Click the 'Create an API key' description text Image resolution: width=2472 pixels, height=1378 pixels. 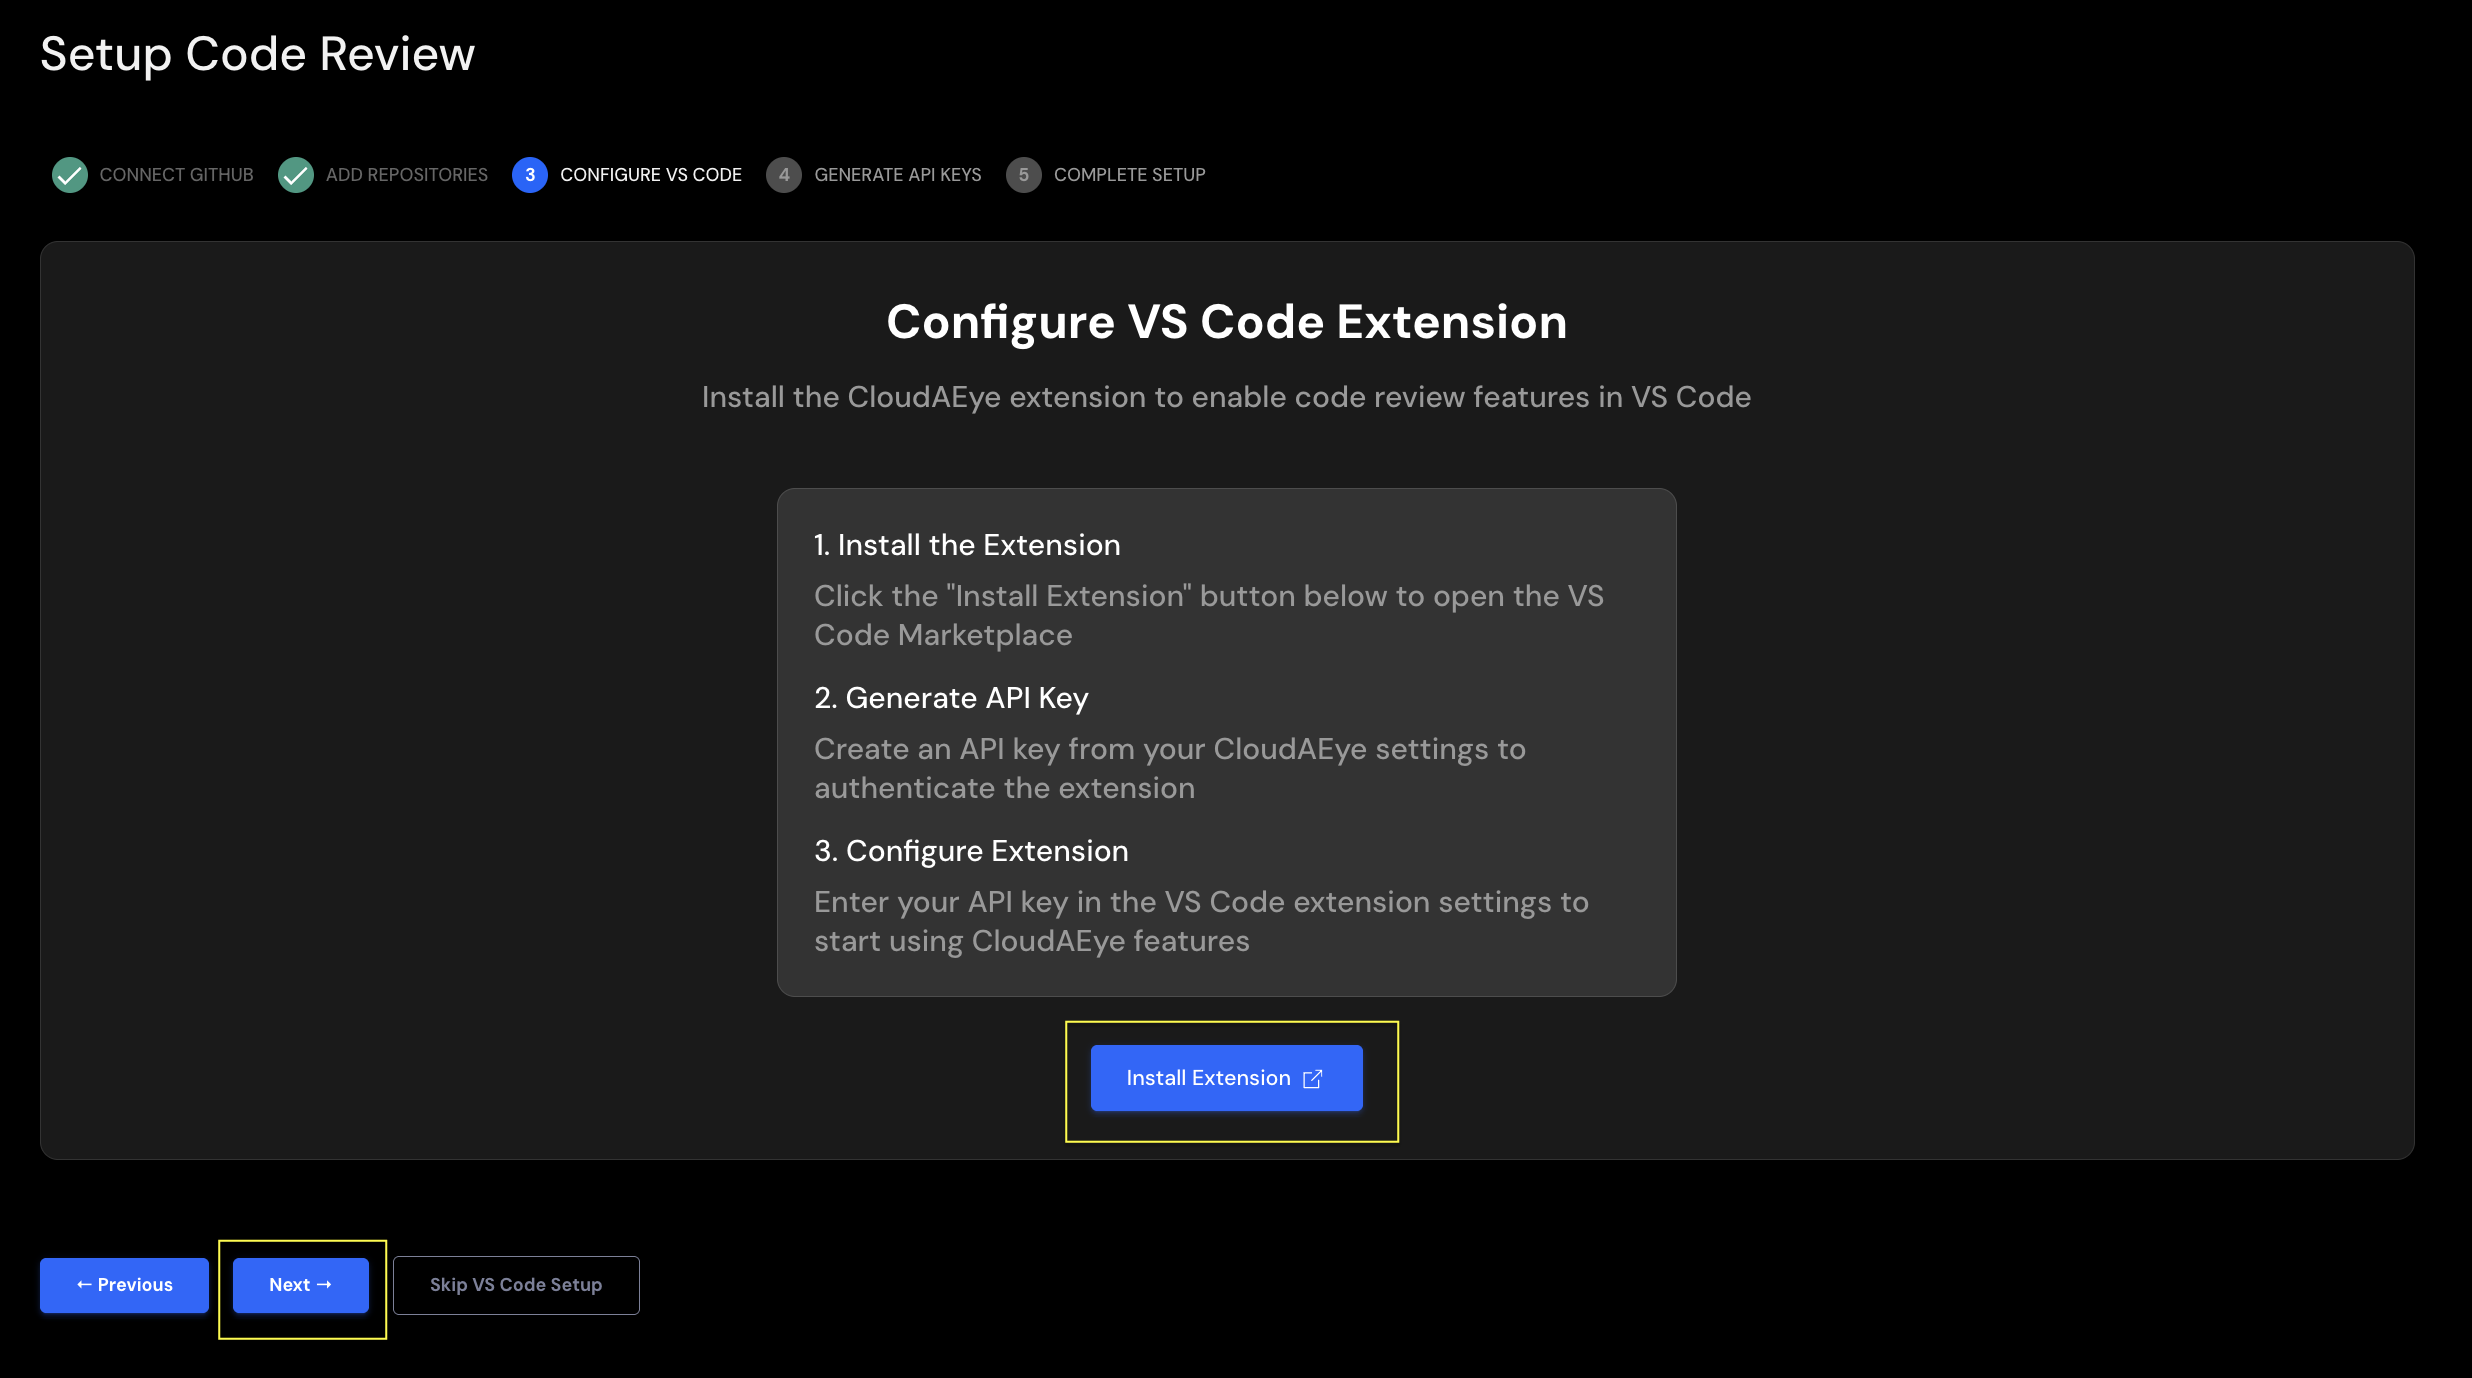[1170, 768]
